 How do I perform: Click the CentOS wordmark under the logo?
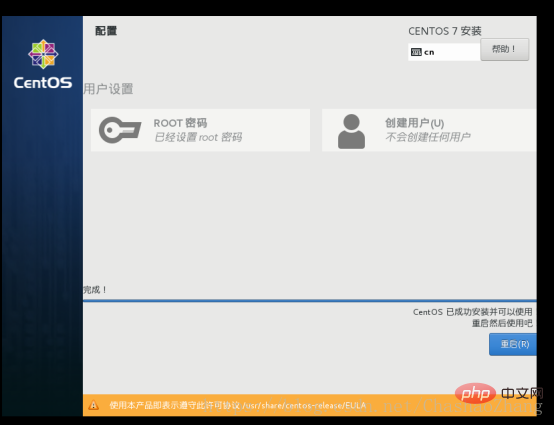click(43, 83)
